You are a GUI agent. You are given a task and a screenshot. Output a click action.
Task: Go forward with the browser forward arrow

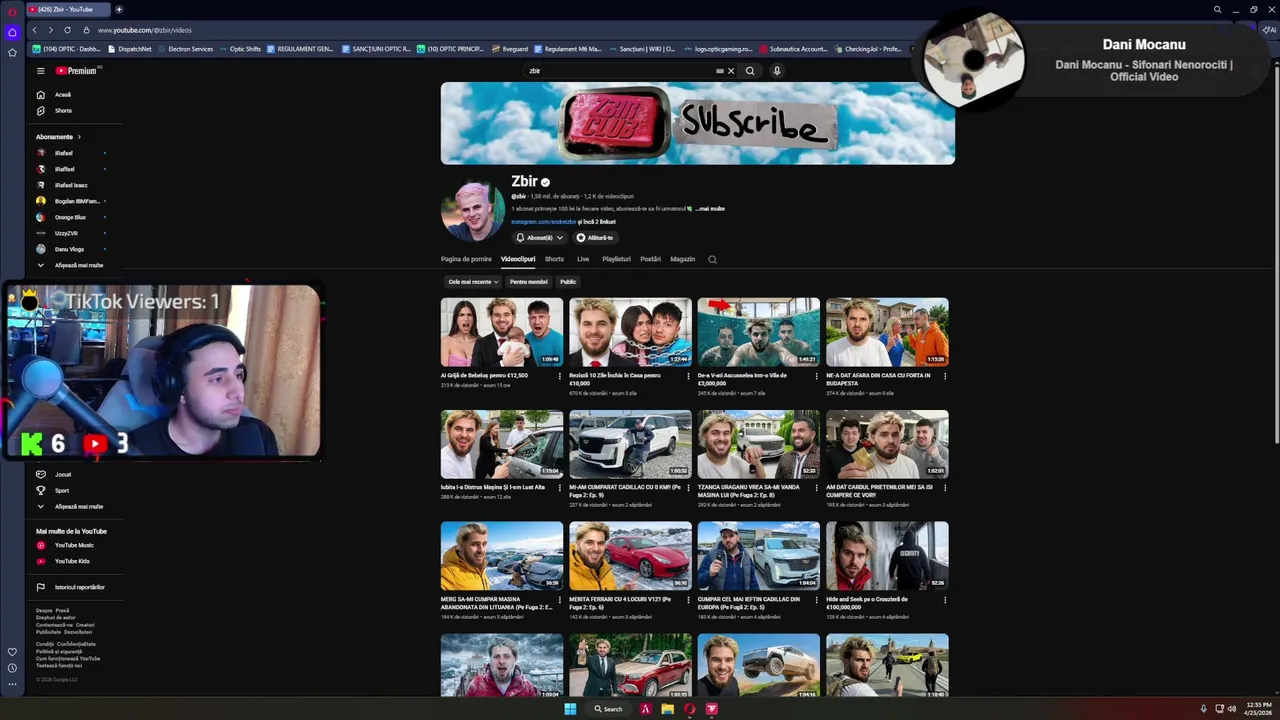(x=50, y=30)
